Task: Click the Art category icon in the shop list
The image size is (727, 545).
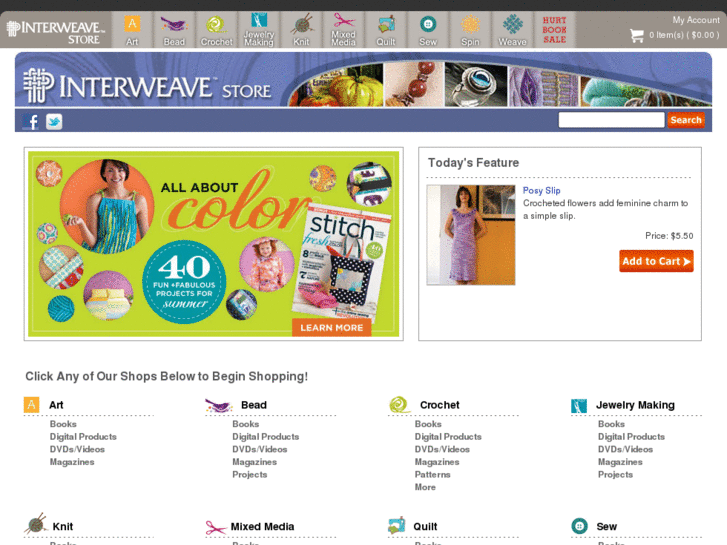Action: coord(32,404)
